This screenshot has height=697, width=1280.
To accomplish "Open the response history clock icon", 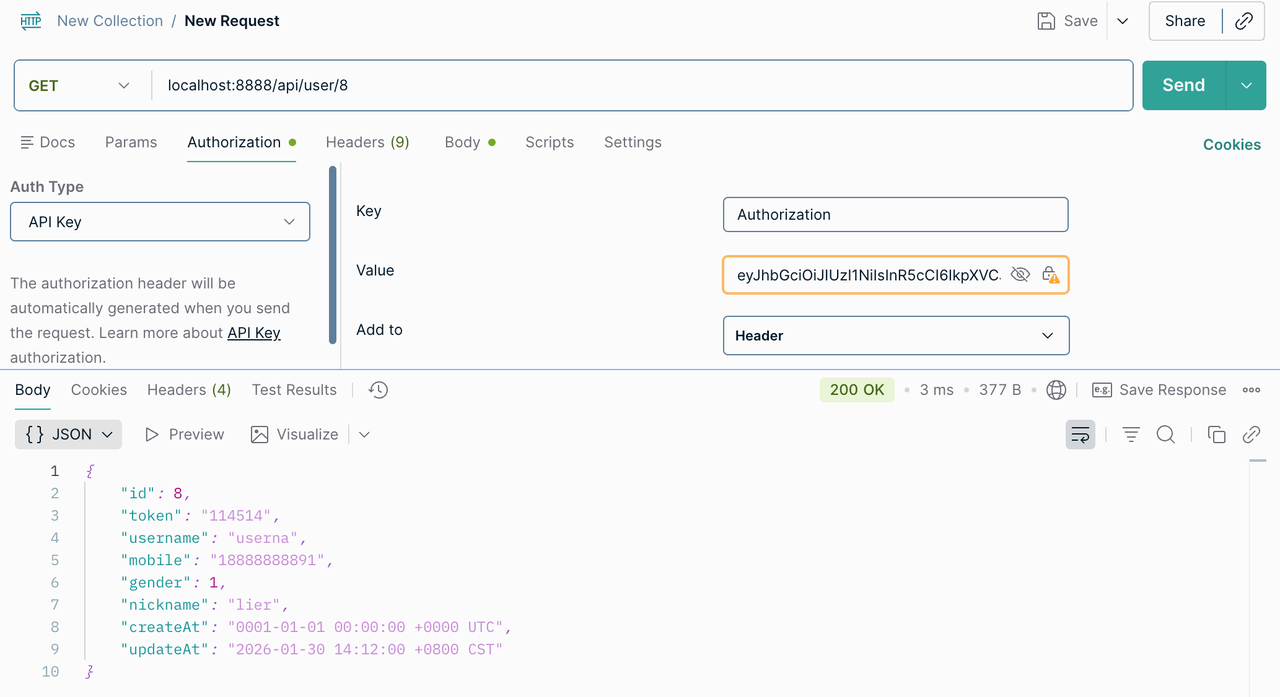I will coord(378,390).
